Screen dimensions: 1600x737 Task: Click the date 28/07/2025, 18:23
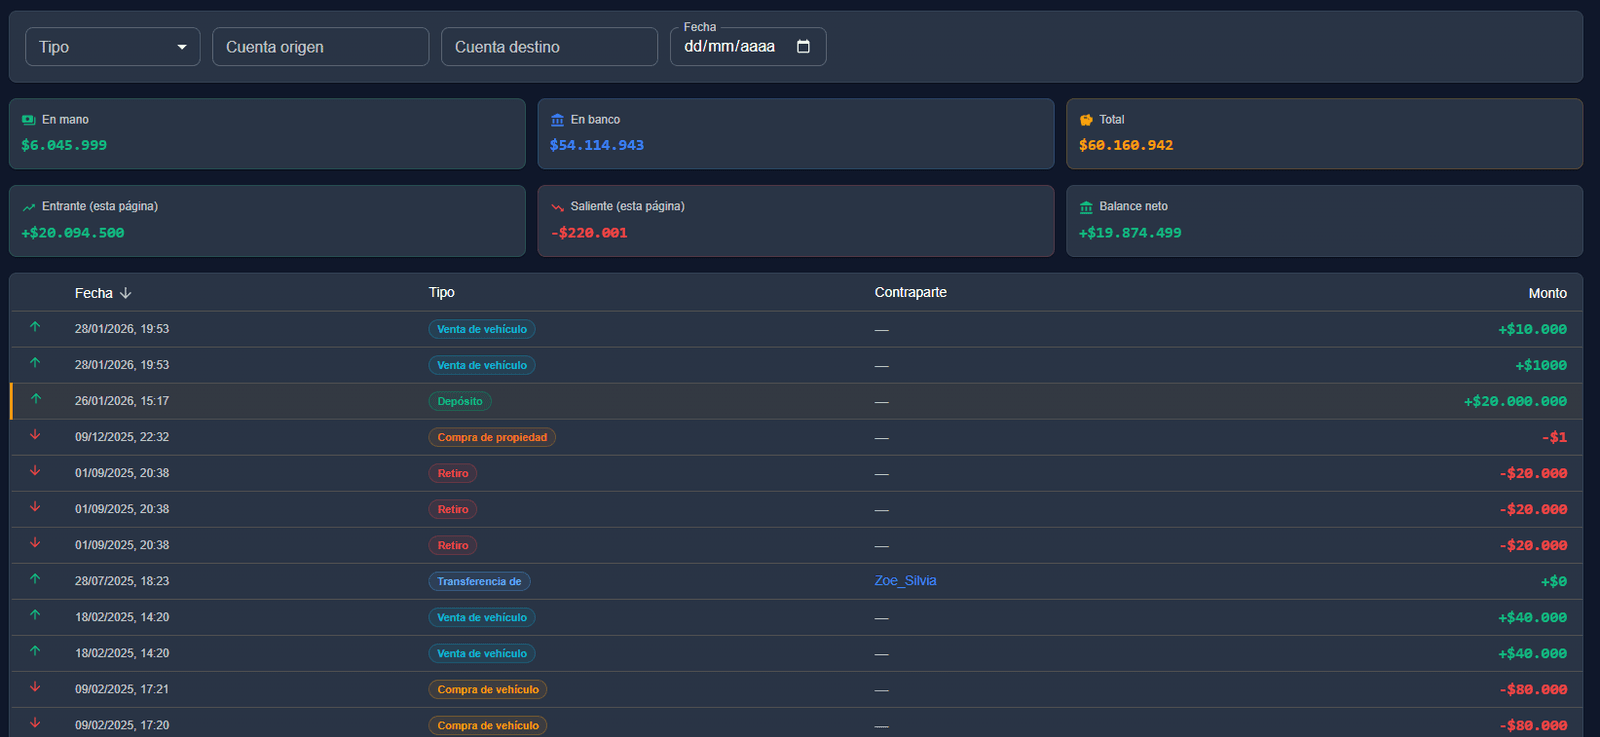122,581
